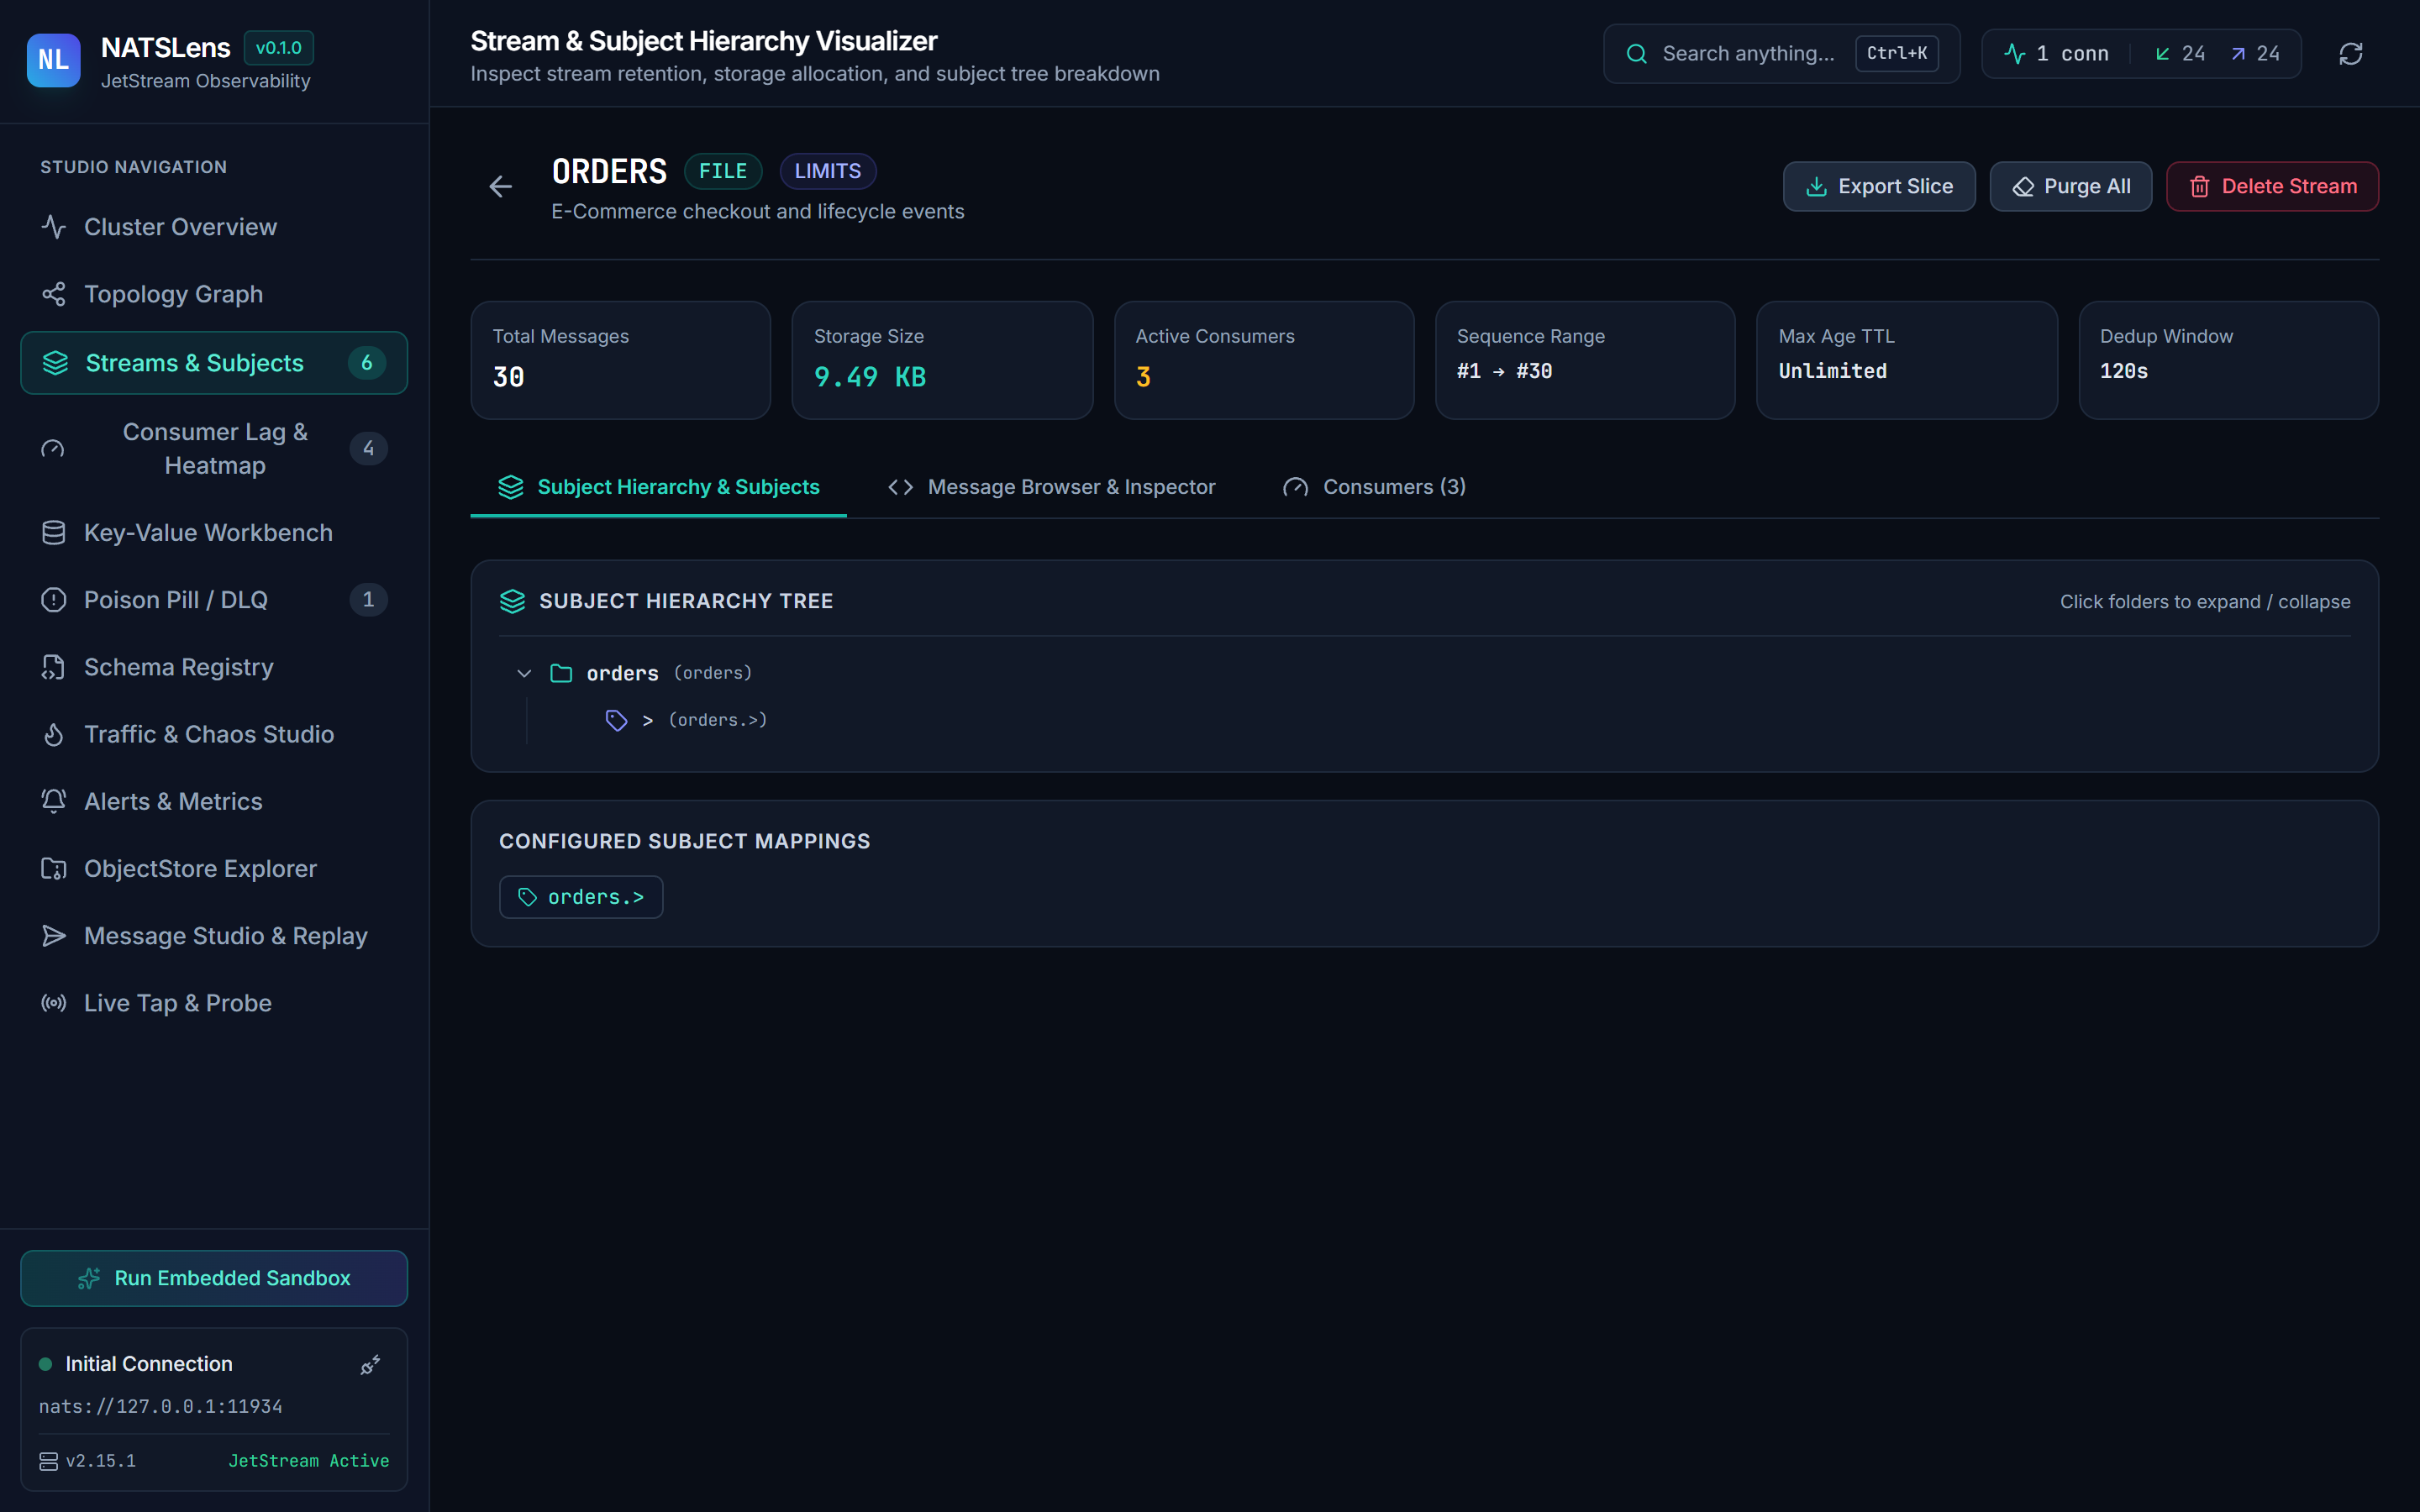Screen dimensions: 2420x1512
Task: Click the Streams & Subjects layers icon
Action: (56, 363)
